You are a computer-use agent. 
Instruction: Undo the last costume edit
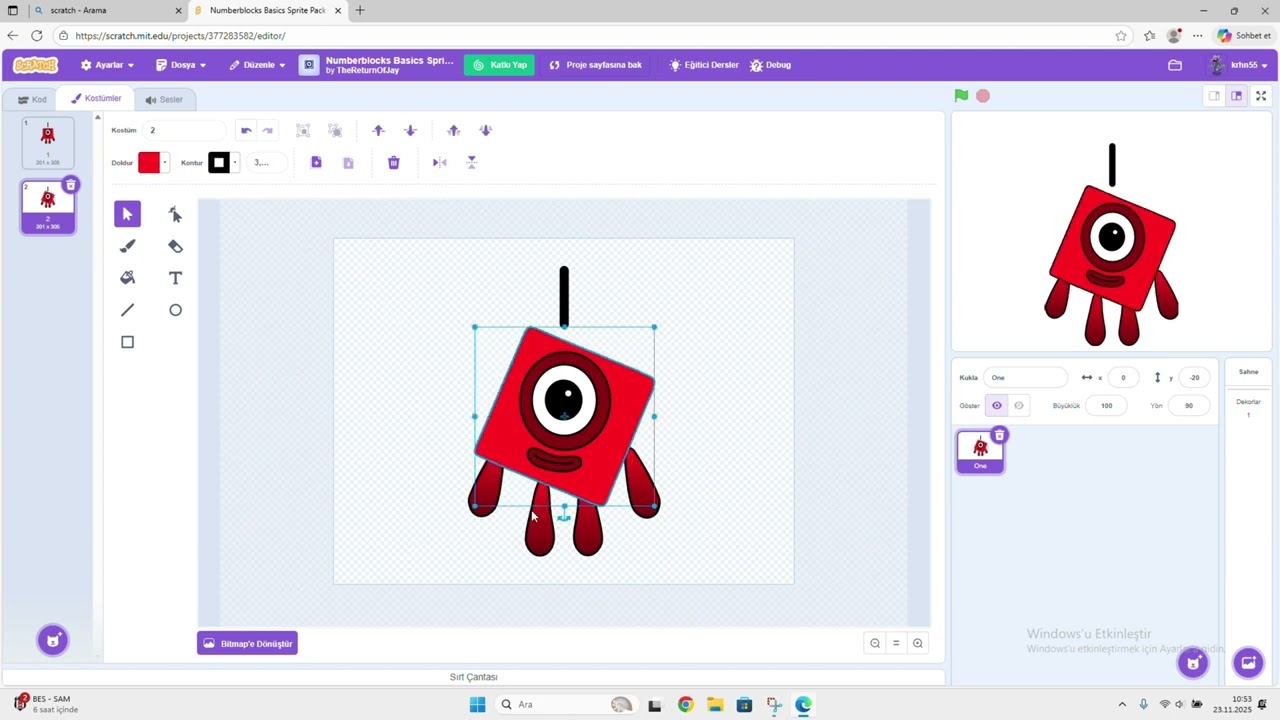[246, 130]
